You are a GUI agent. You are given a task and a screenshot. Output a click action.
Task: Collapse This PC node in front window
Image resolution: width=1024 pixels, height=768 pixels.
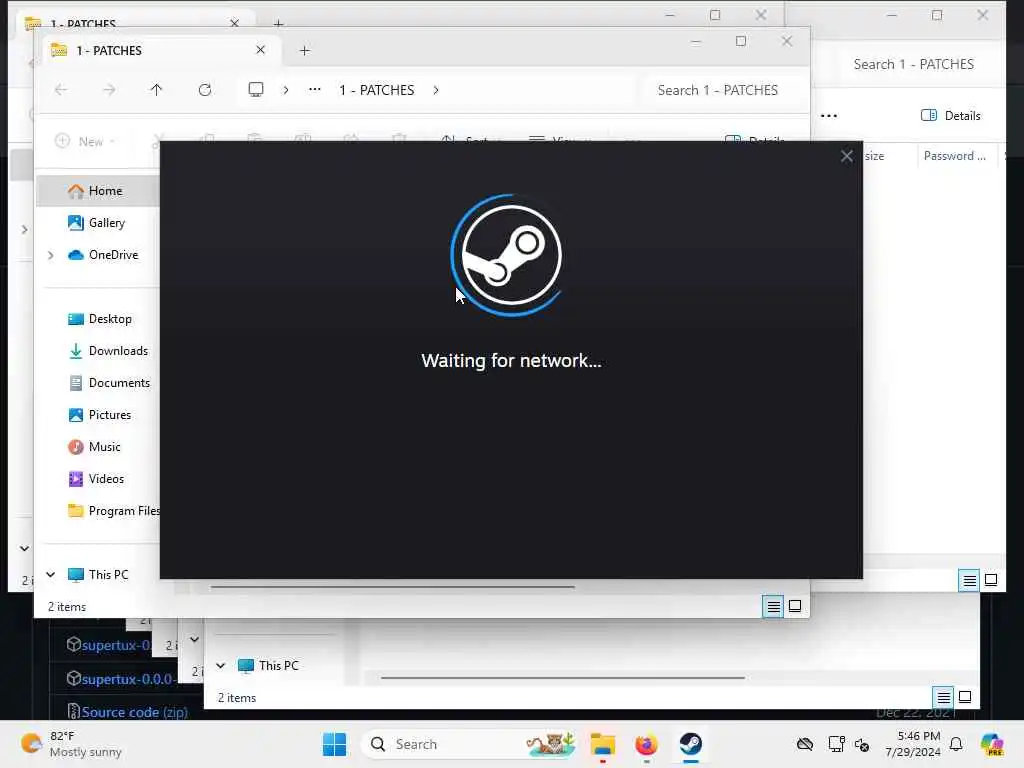click(50, 575)
